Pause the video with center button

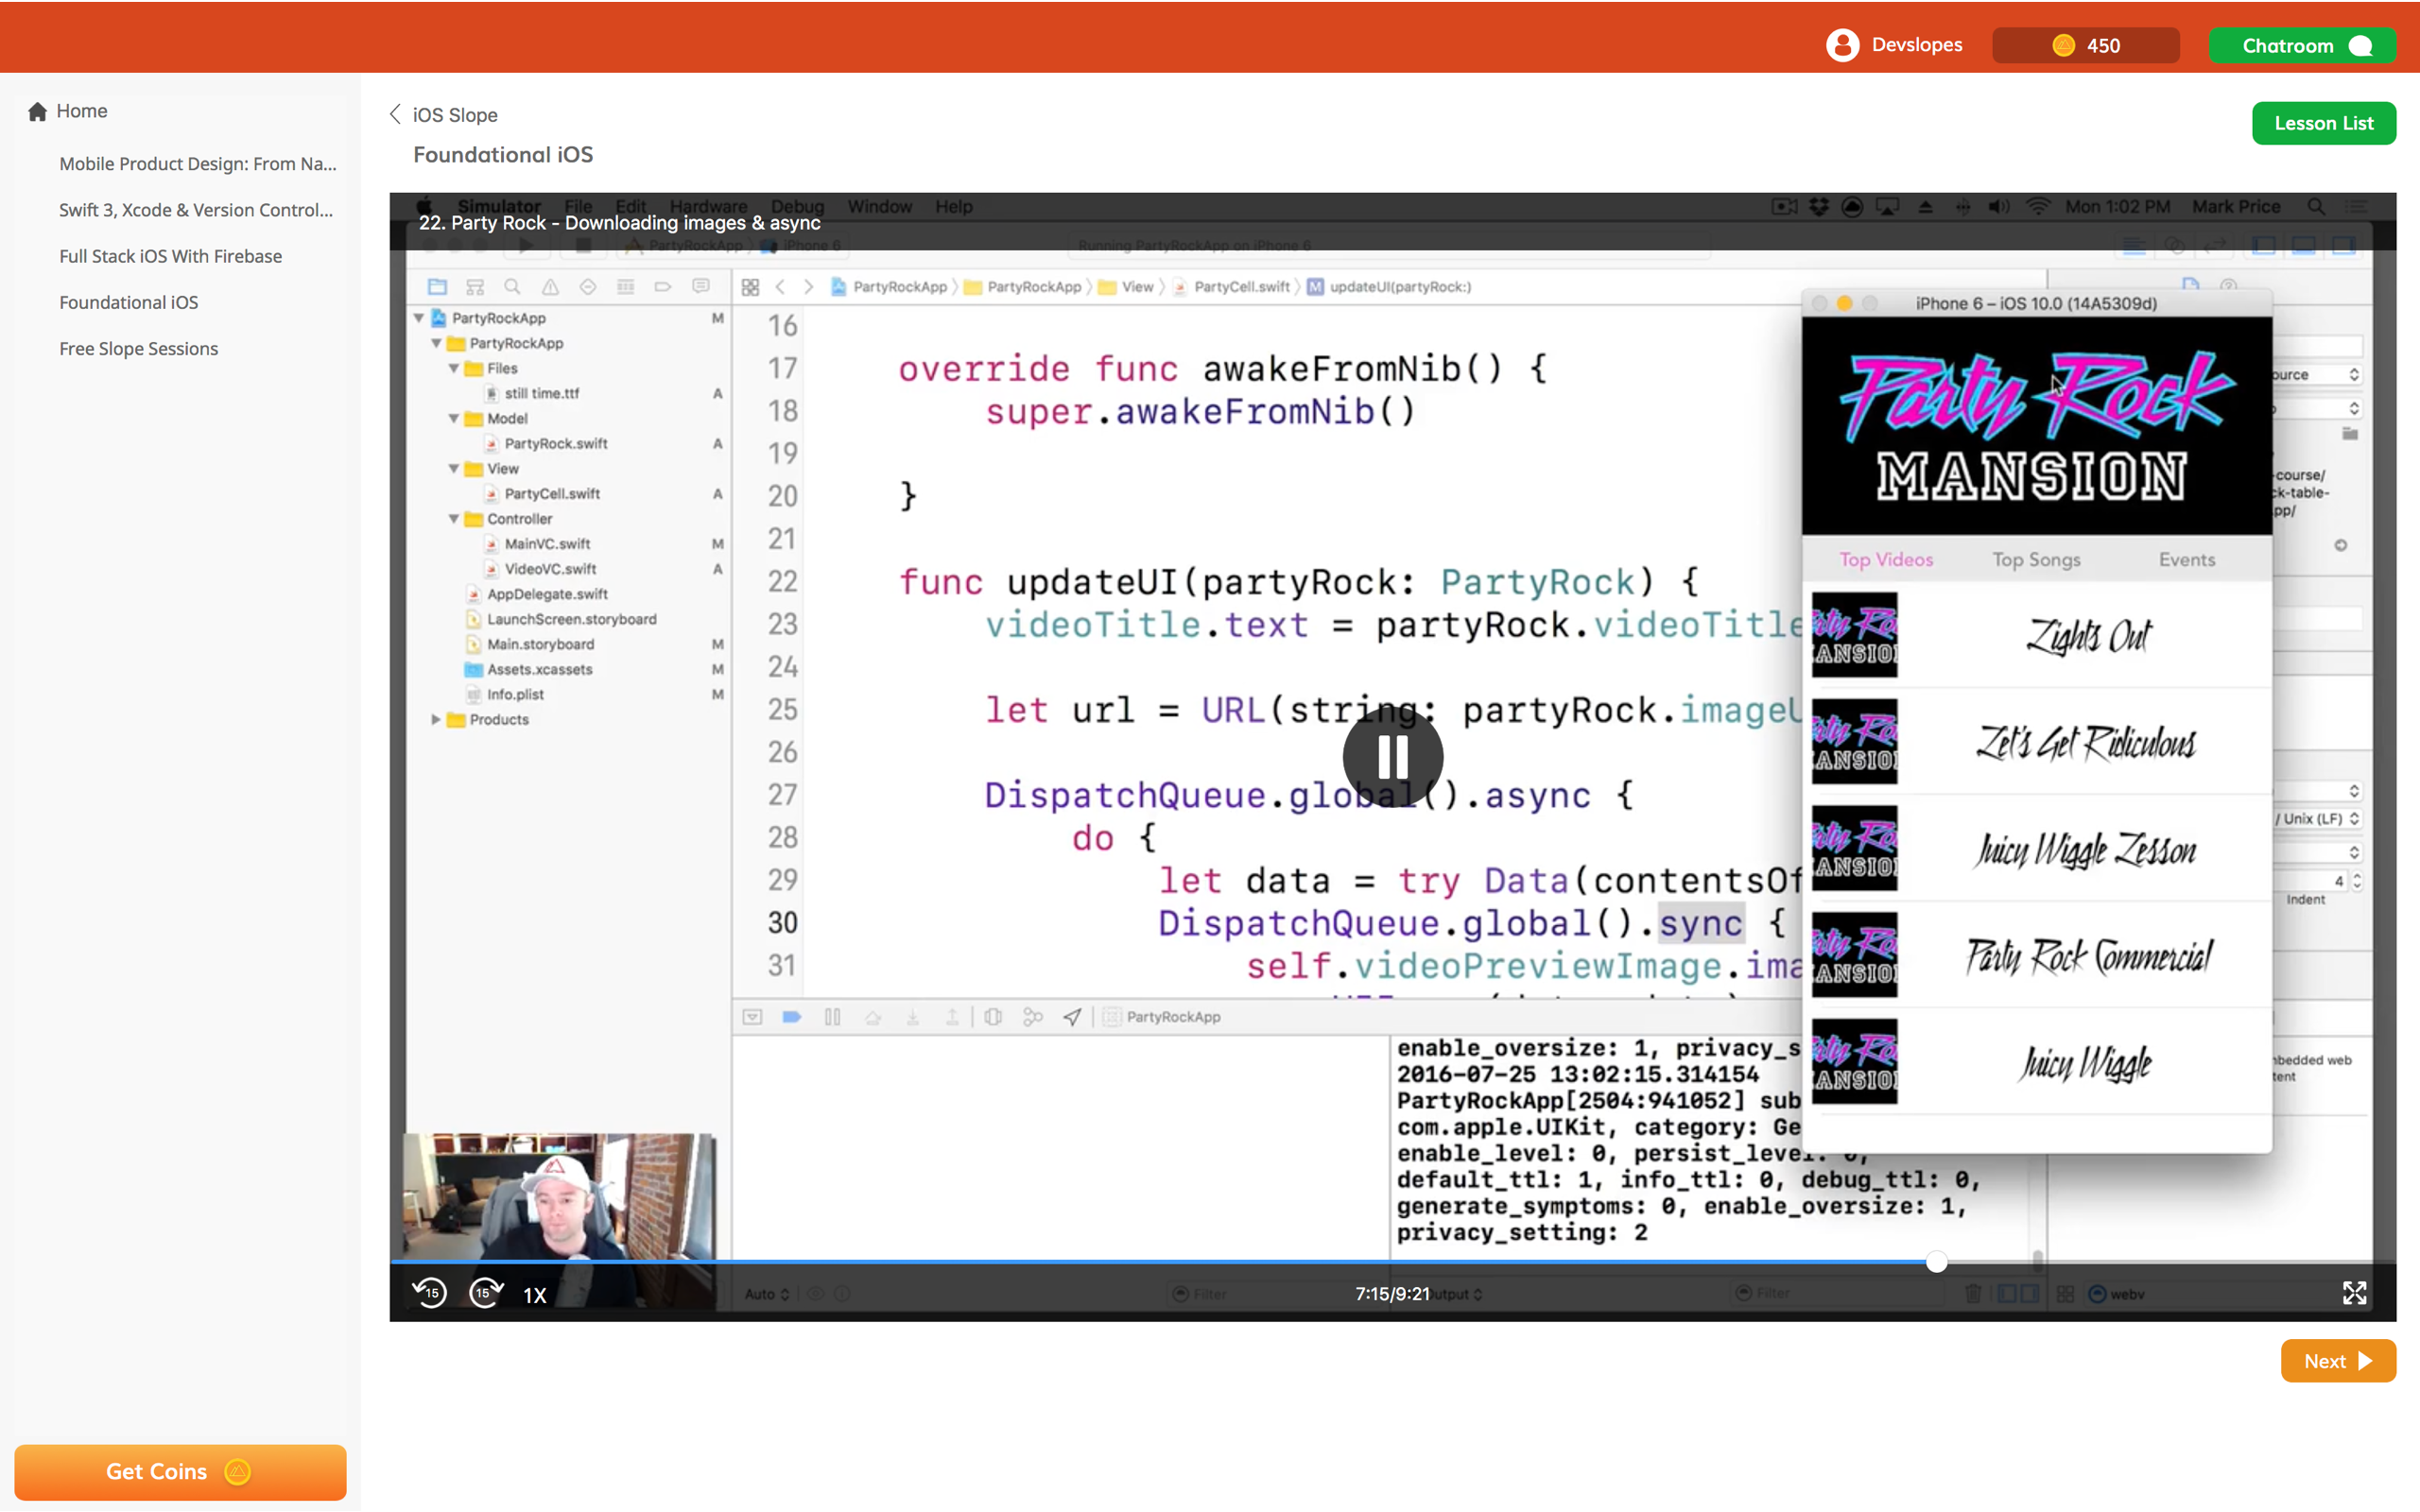tap(1392, 757)
